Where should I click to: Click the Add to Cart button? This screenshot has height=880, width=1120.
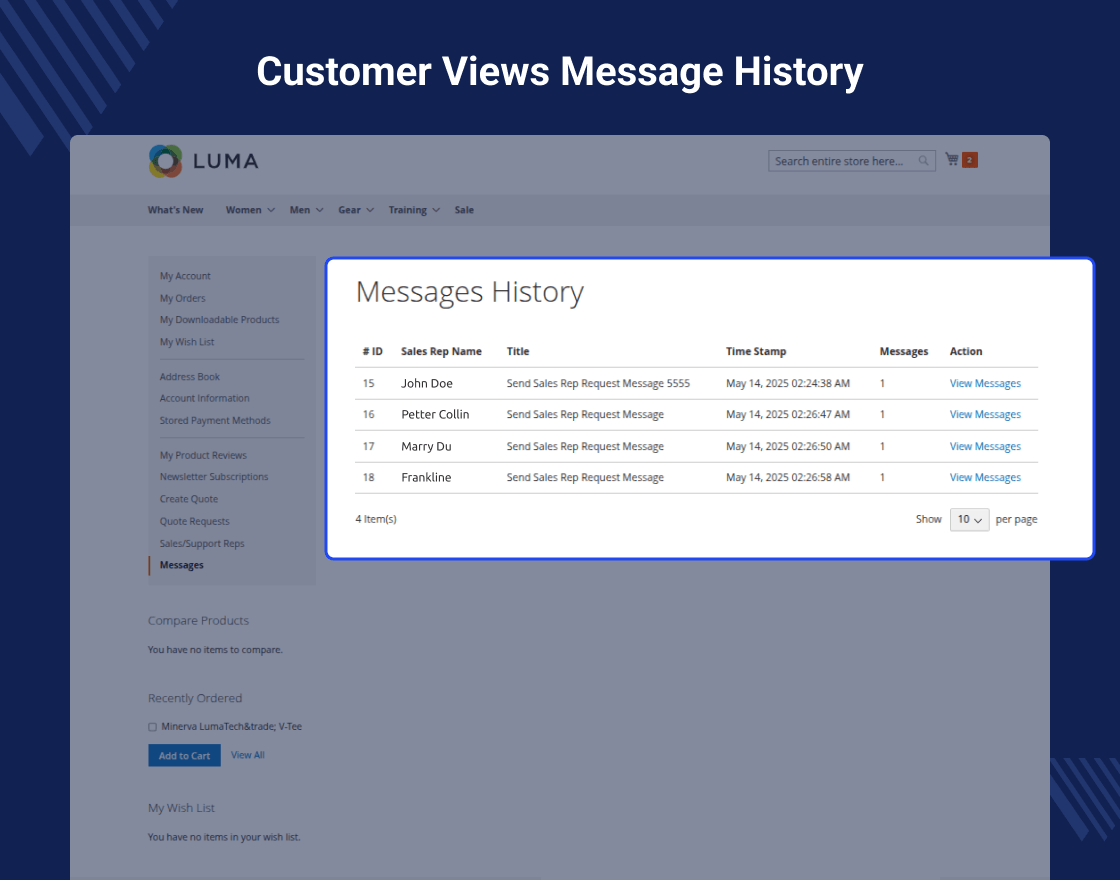click(184, 755)
